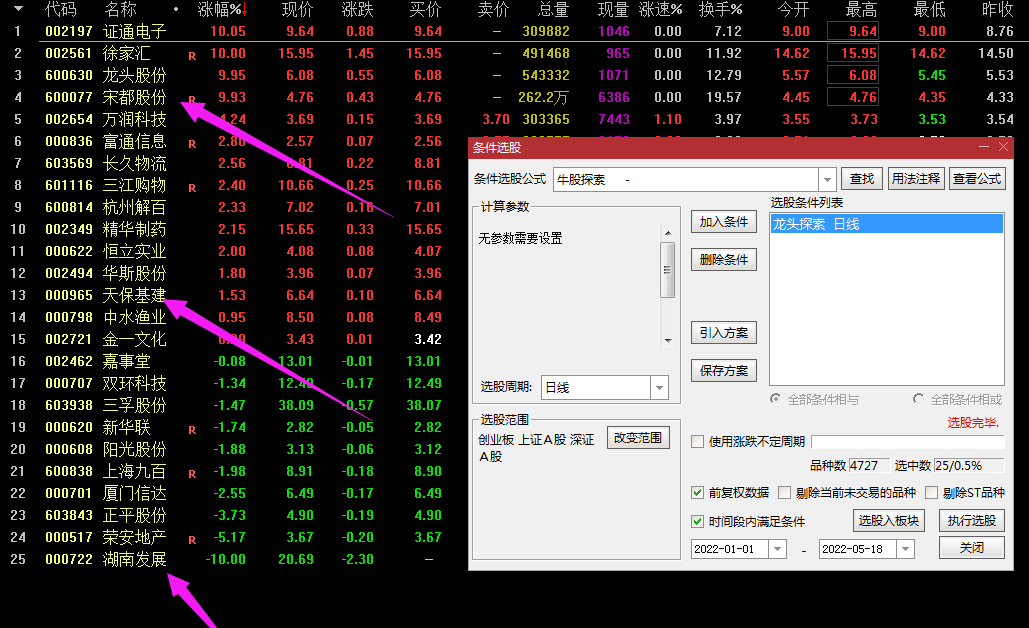Image resolution: width=1029 pixels, height=628 pixels.
Task: Tick the 使用涨跌不定周期 checkbox
Action: 698,442
